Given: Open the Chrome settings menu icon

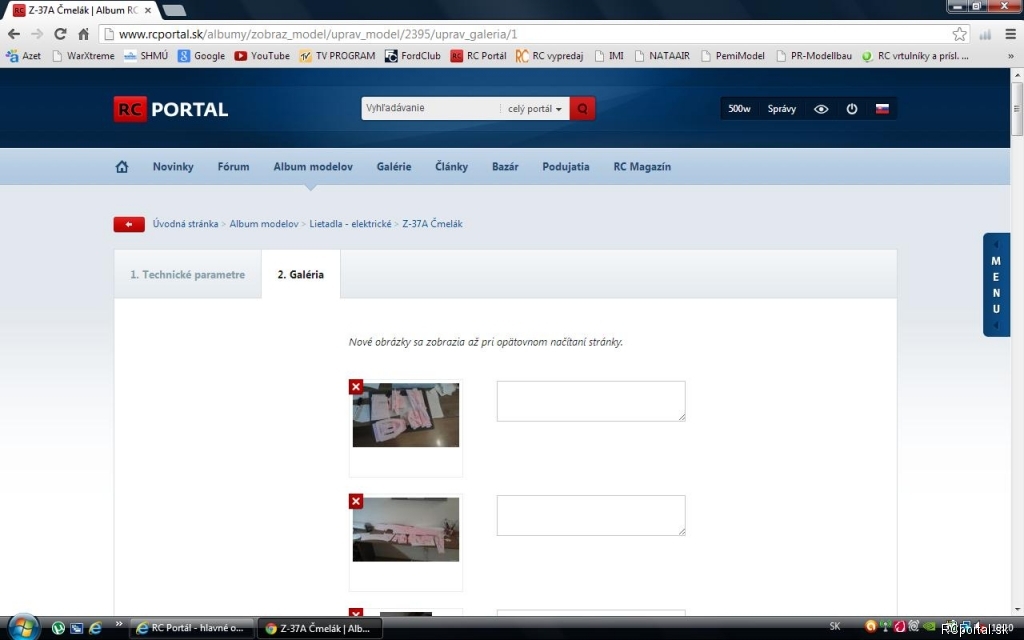Looking at the screenshot, I should (1010, 34).
